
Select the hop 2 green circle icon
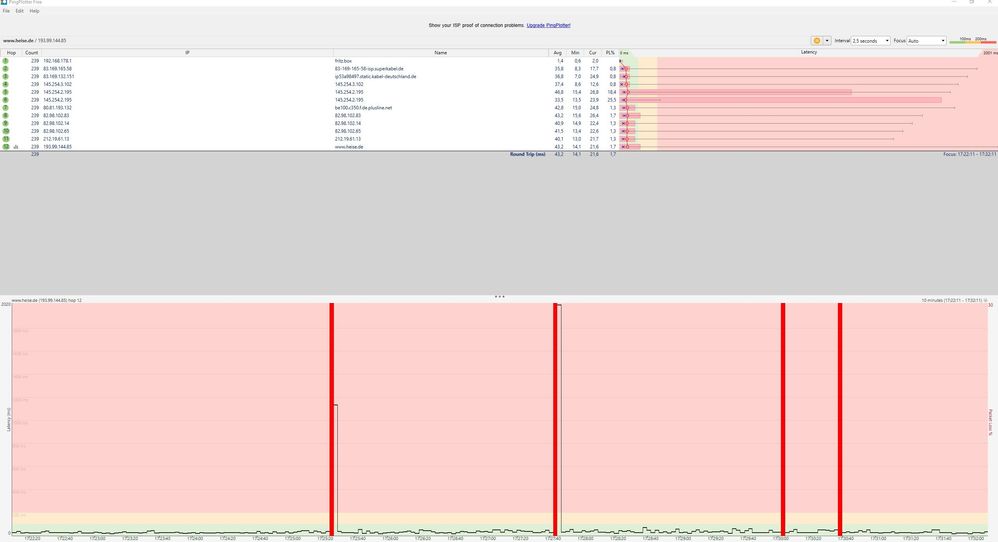pyautogui.click(x=6, y=69)
